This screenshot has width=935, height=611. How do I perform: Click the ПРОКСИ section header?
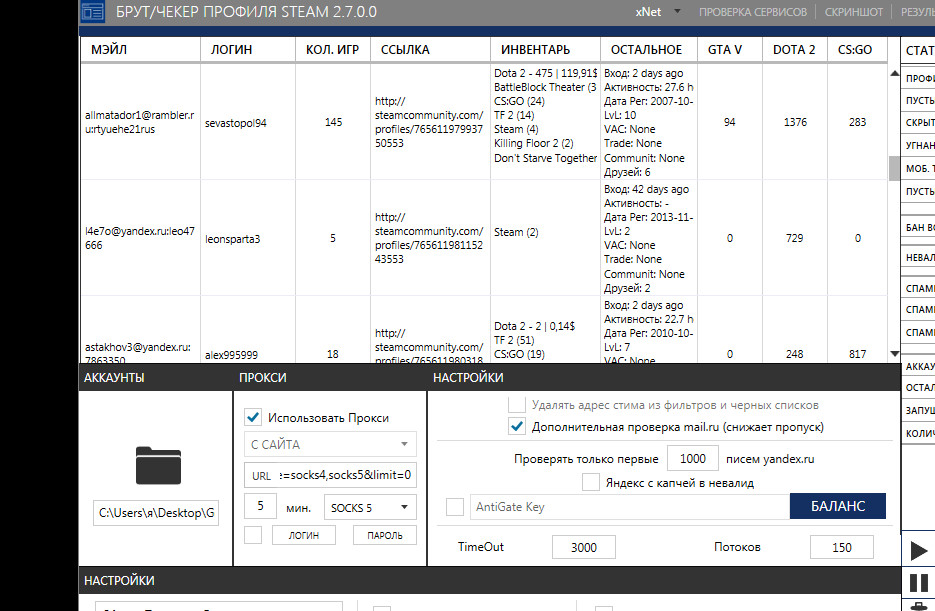click(x=262, y=377)
